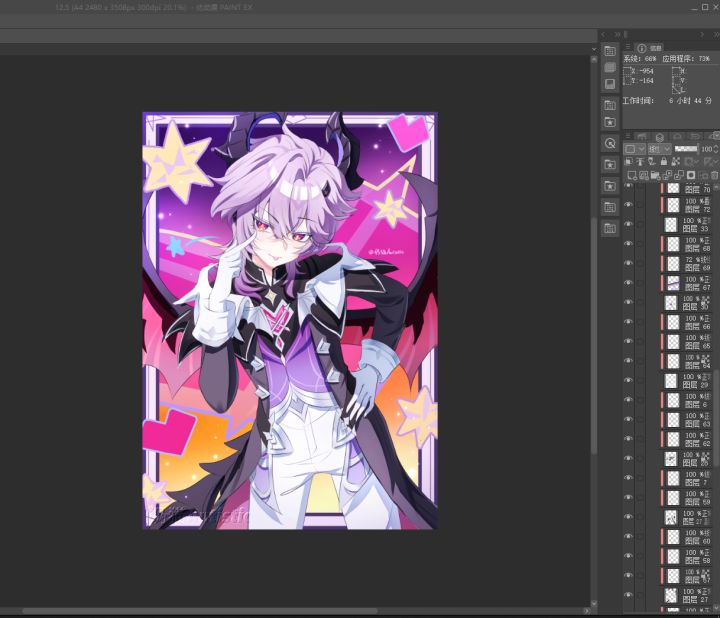Click the opacity value stepper arrows

(x=715, y=148)
